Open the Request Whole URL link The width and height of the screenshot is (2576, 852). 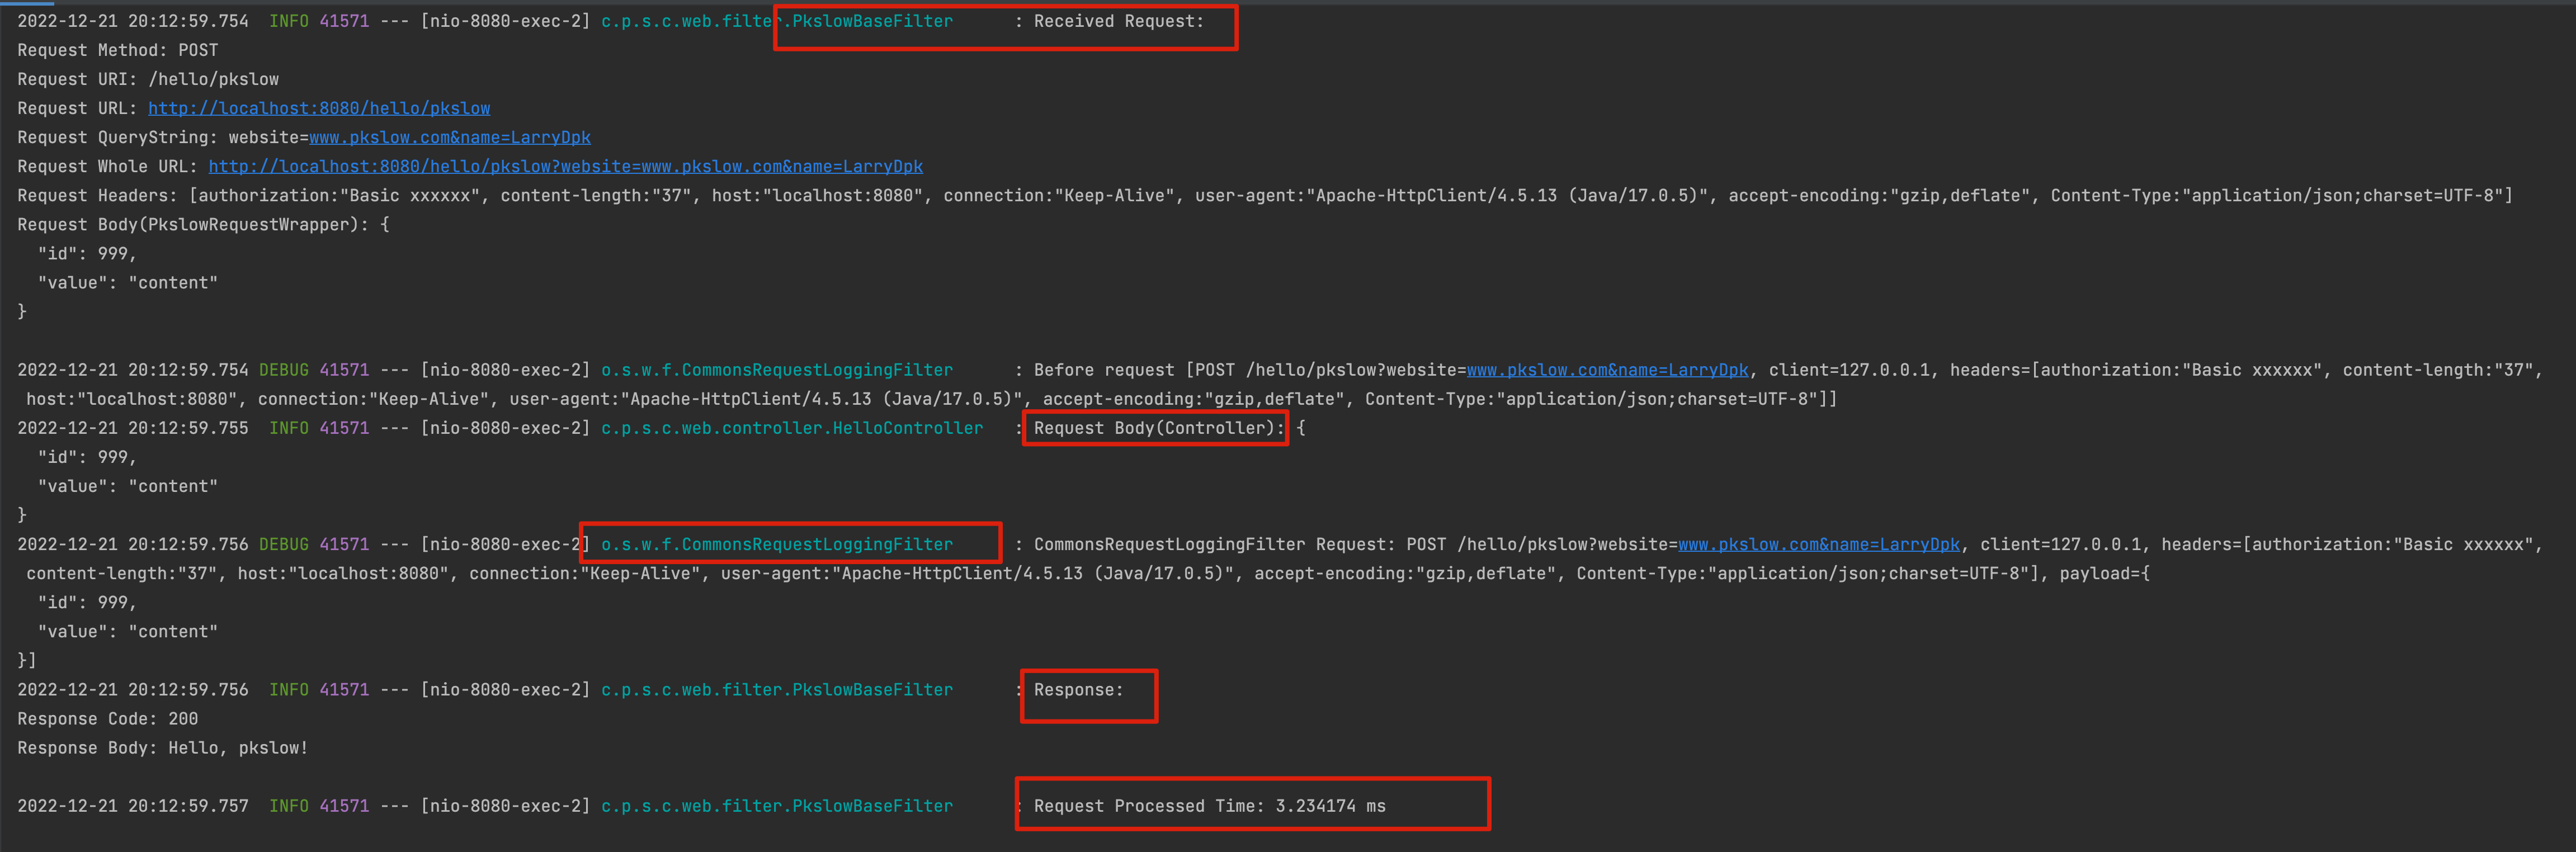click(565, 166)
